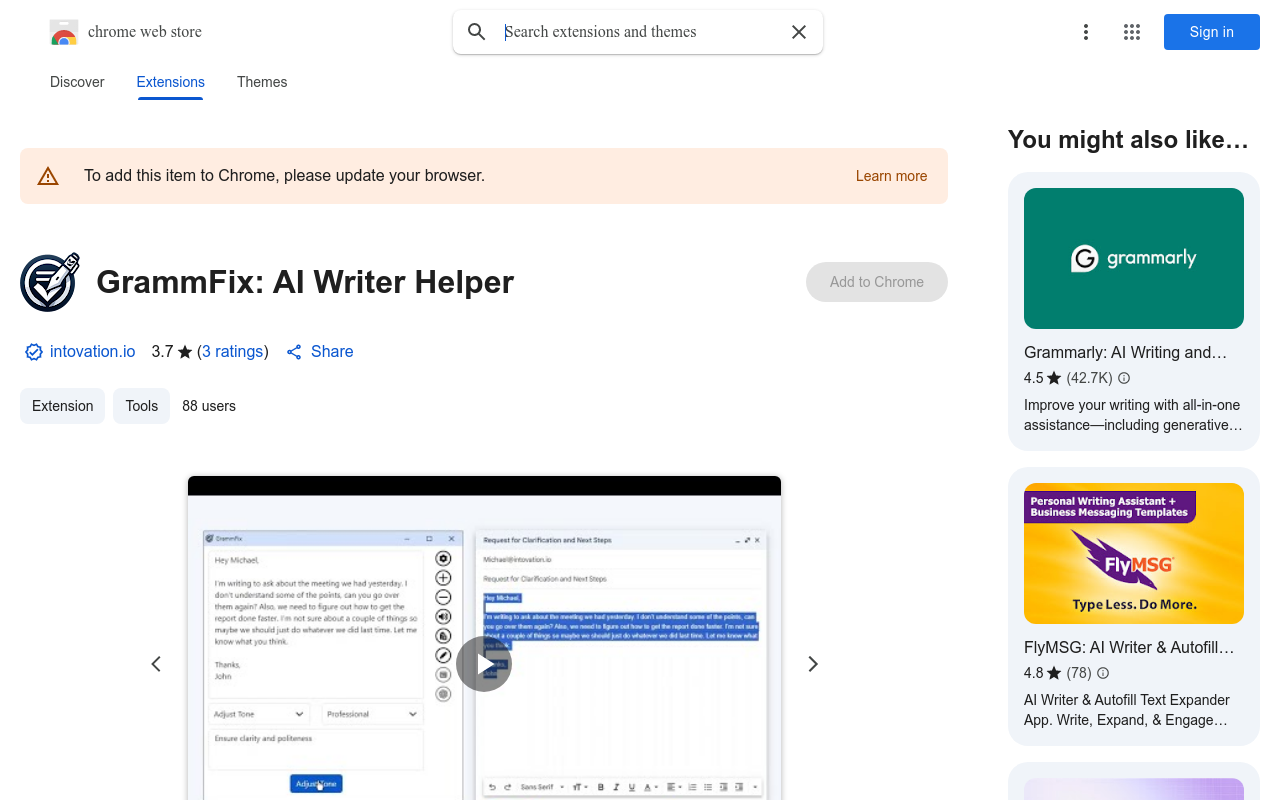Open the FlyMSG extension thumbnail
The image size is (1280, 800).
(1134, 553)
